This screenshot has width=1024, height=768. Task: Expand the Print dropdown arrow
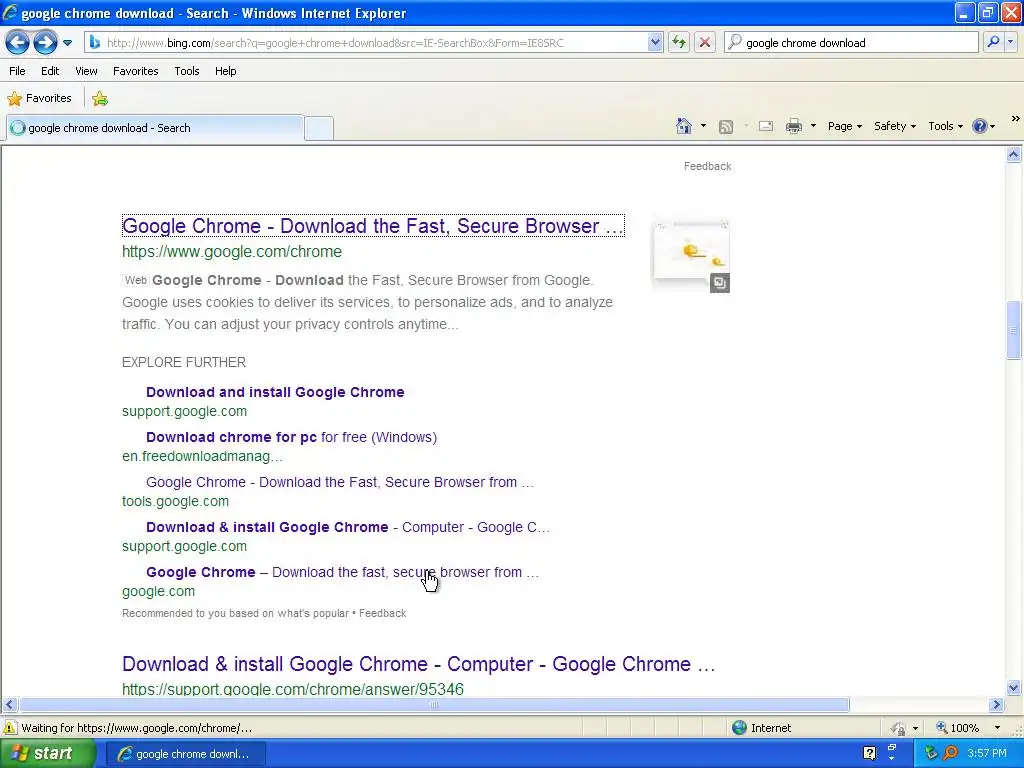(x=813, y=126)
